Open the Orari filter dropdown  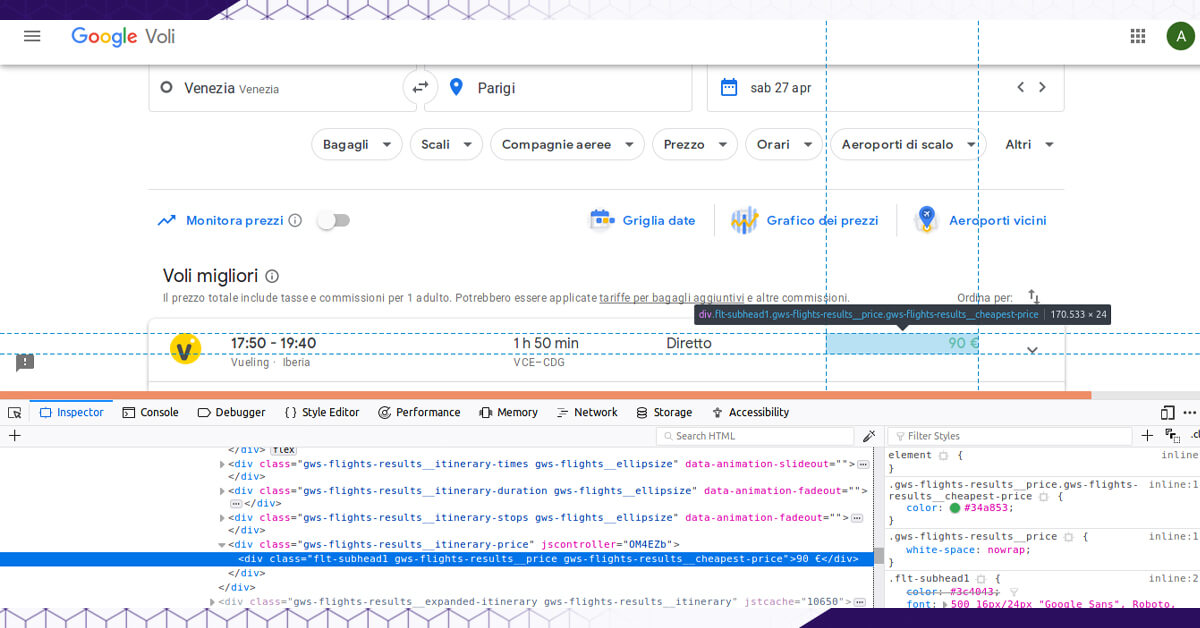tap(783, 144)
